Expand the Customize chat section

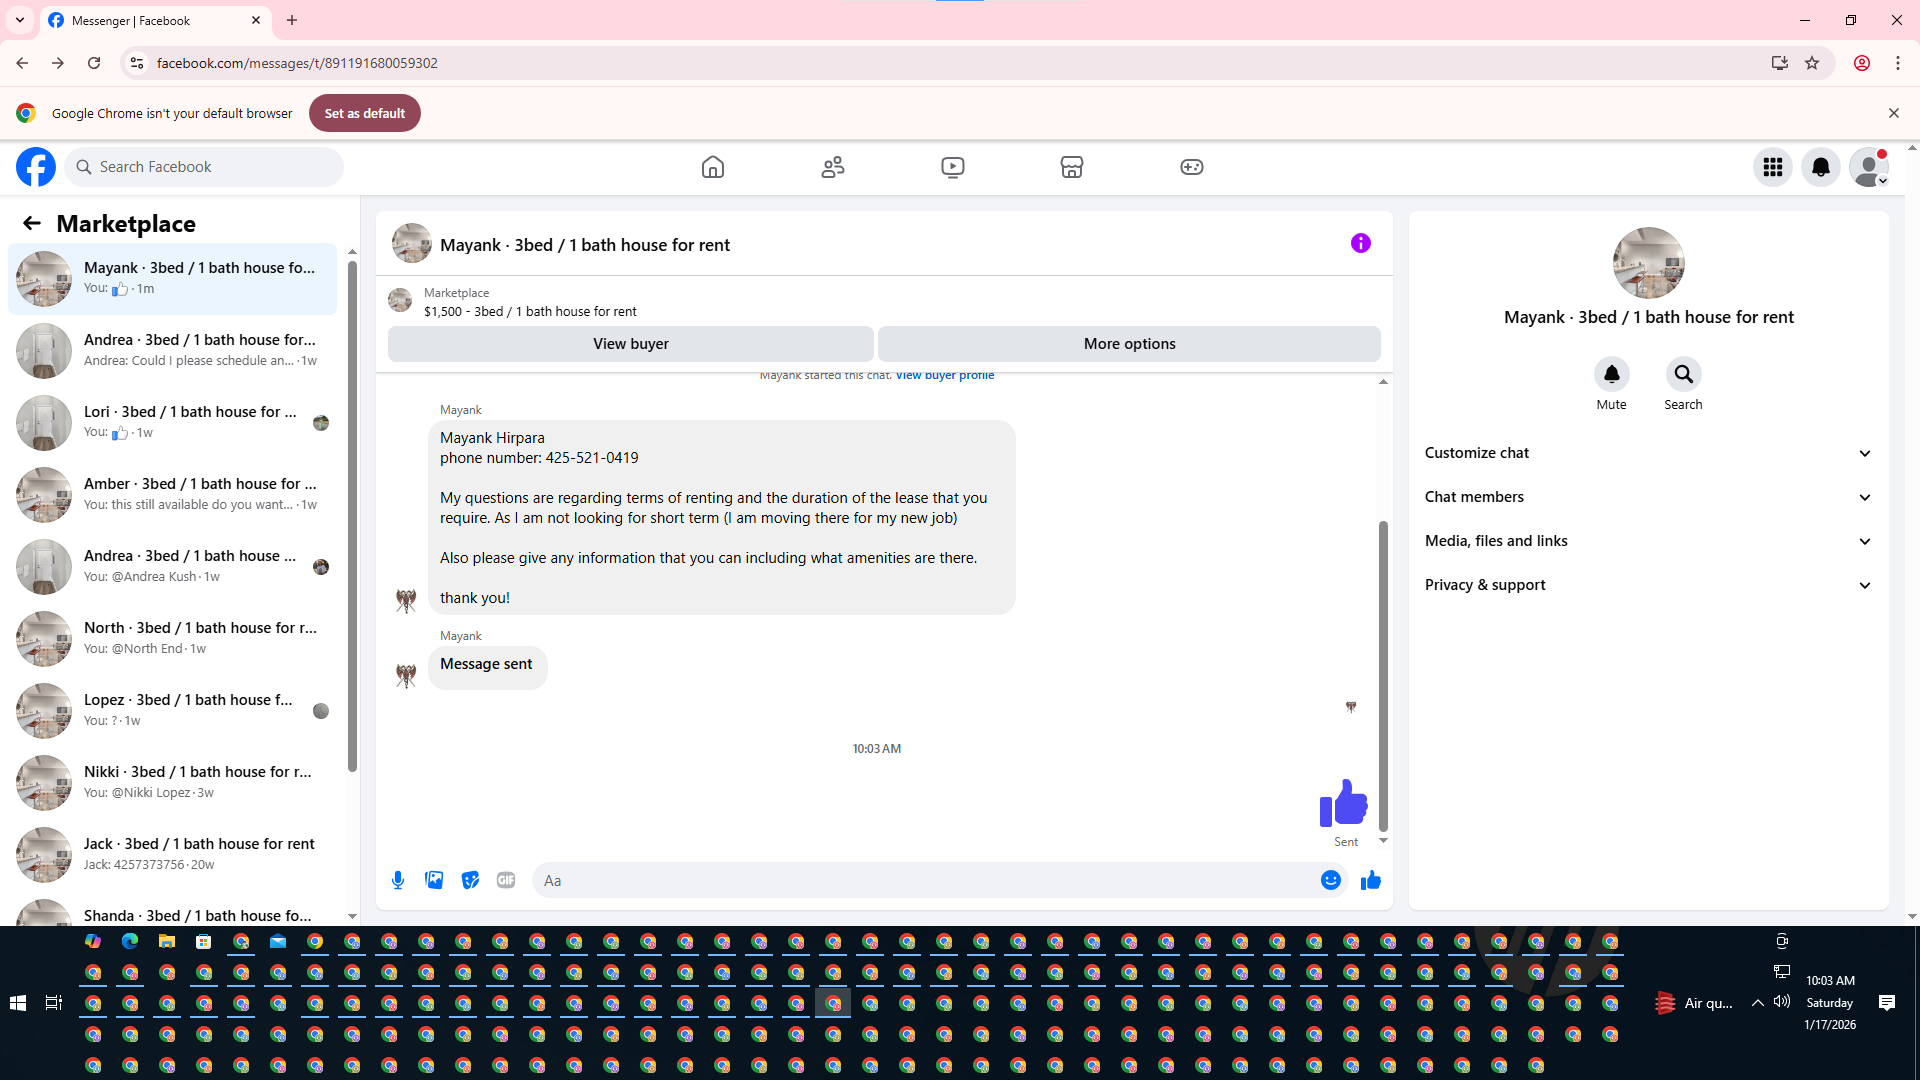point(1648,453)
